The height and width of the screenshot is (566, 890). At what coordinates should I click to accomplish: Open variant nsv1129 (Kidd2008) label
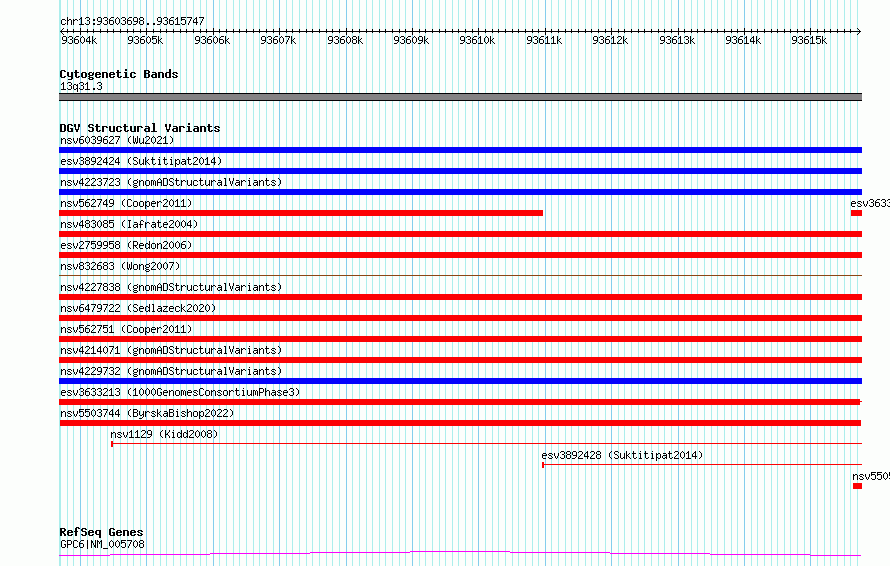click(164, 434)
